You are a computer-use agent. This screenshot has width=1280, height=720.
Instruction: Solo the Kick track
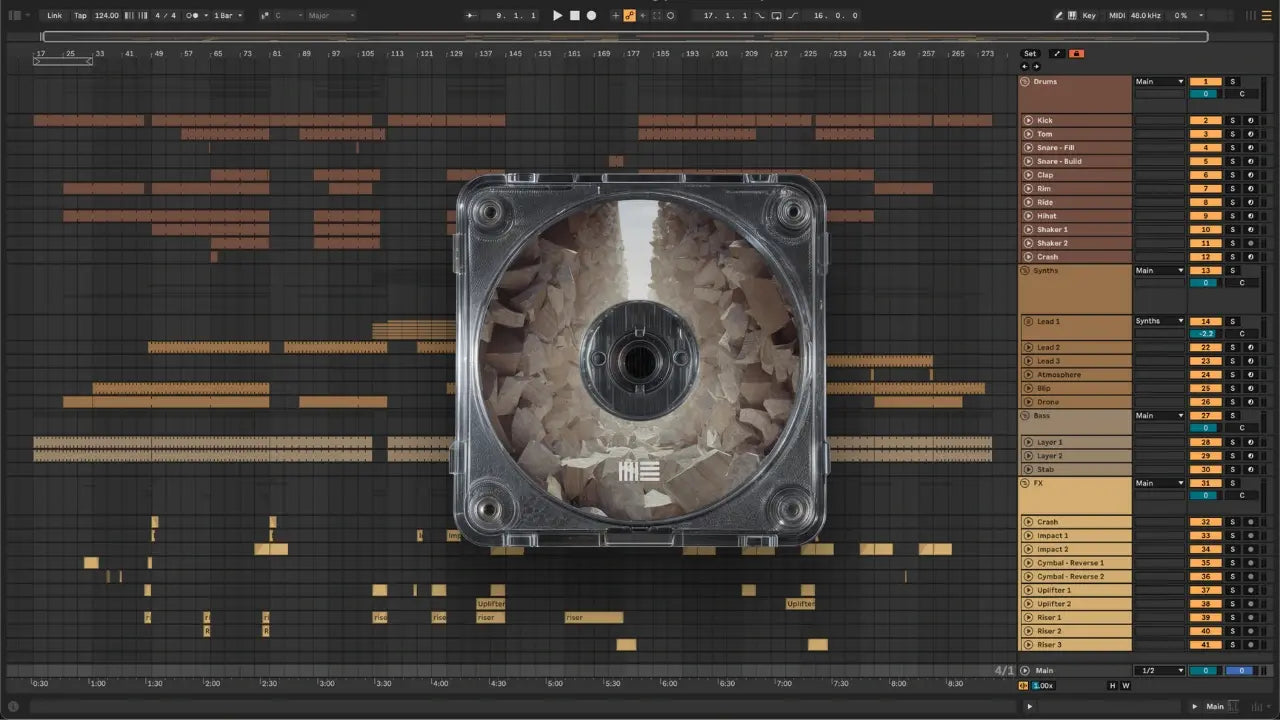coord(1232,121)
